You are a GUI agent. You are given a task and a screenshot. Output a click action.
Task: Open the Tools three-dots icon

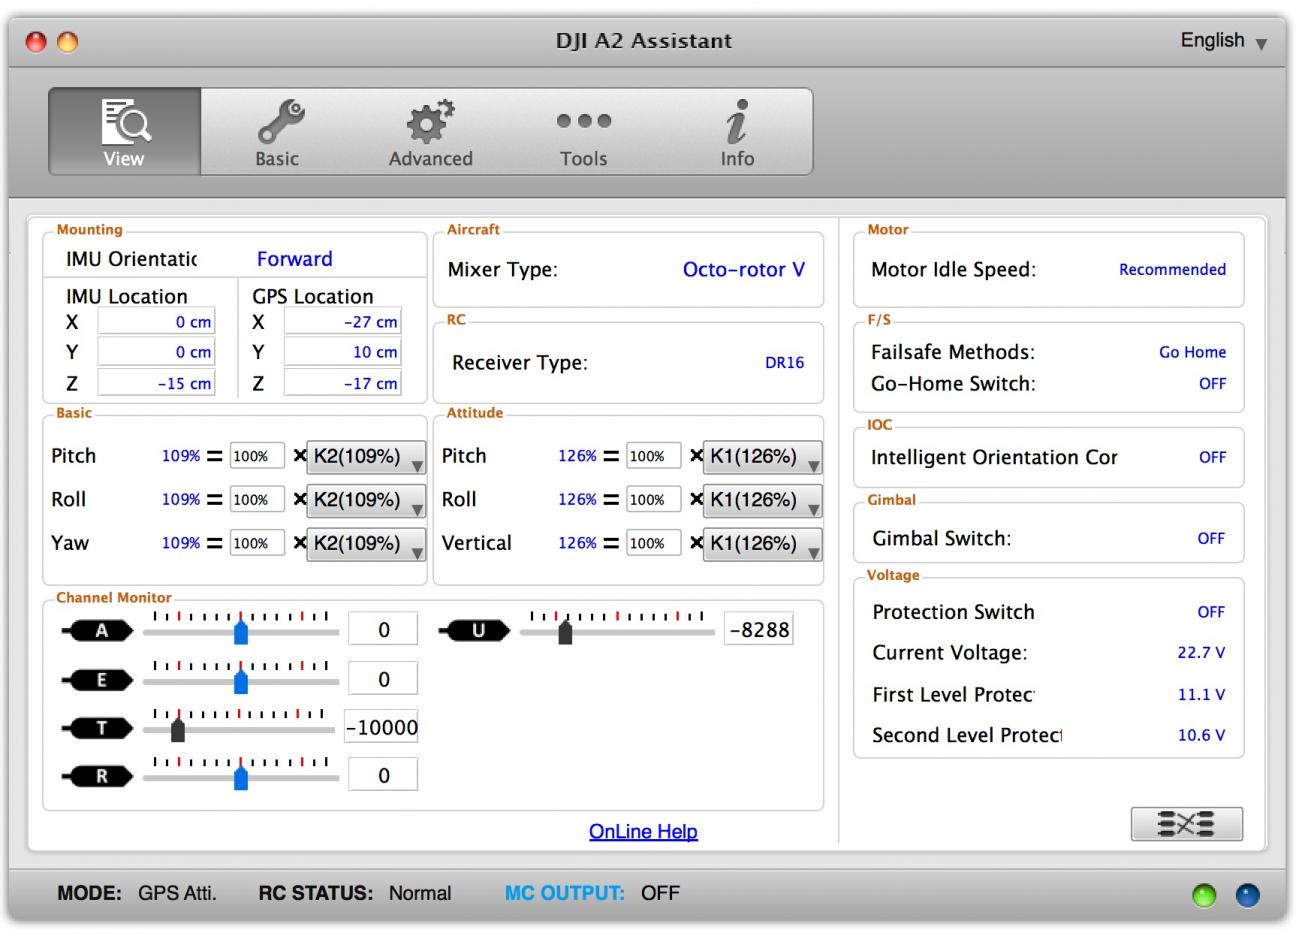click(x=584, y=121)
